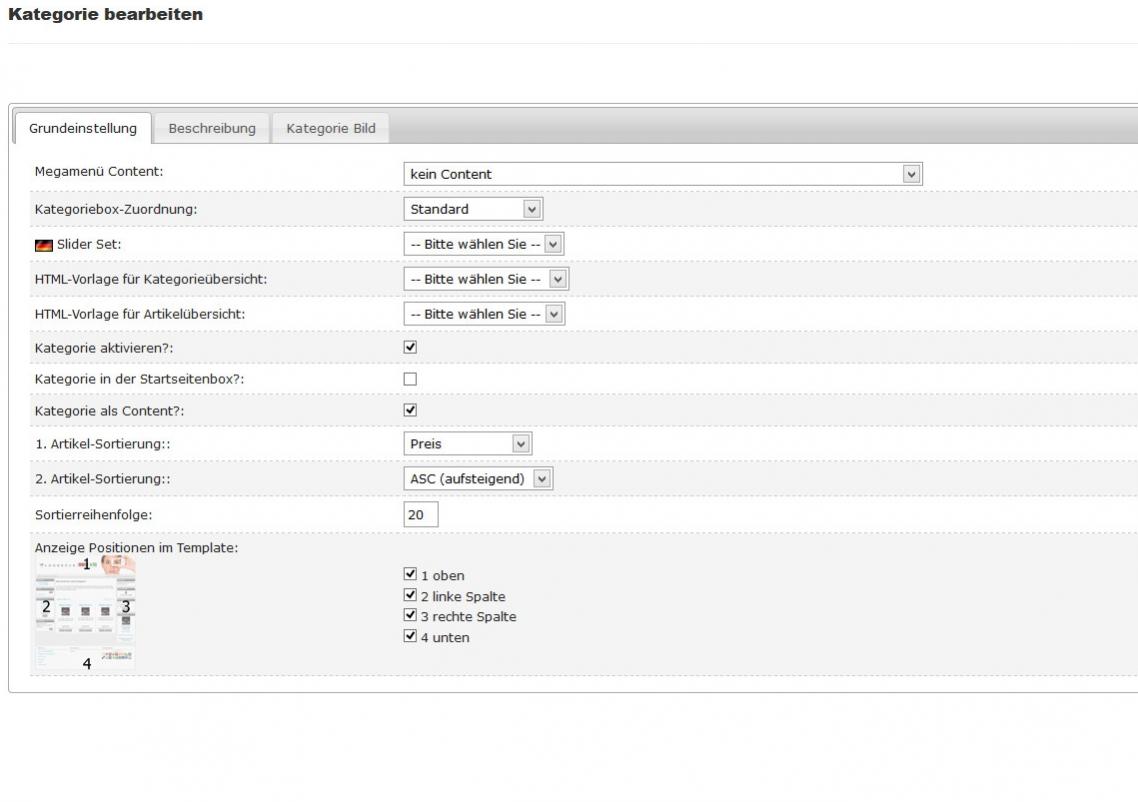Disable the 3 rechte Spalte checkbox

[410, 615]
